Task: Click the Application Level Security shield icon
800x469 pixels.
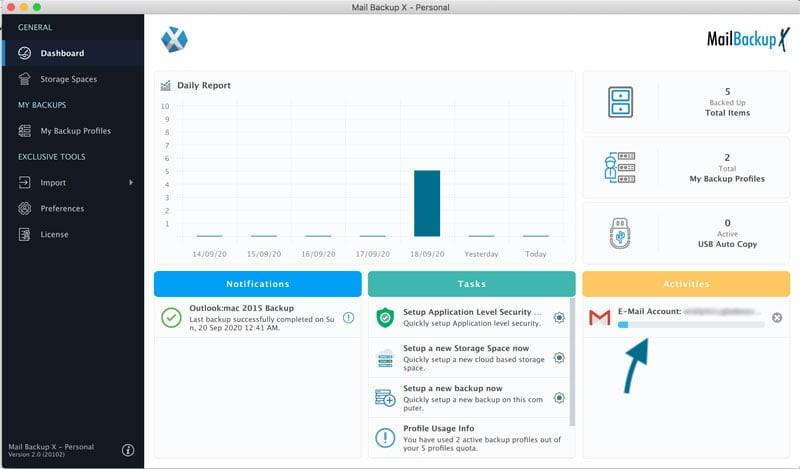Action: pos(385,317)
